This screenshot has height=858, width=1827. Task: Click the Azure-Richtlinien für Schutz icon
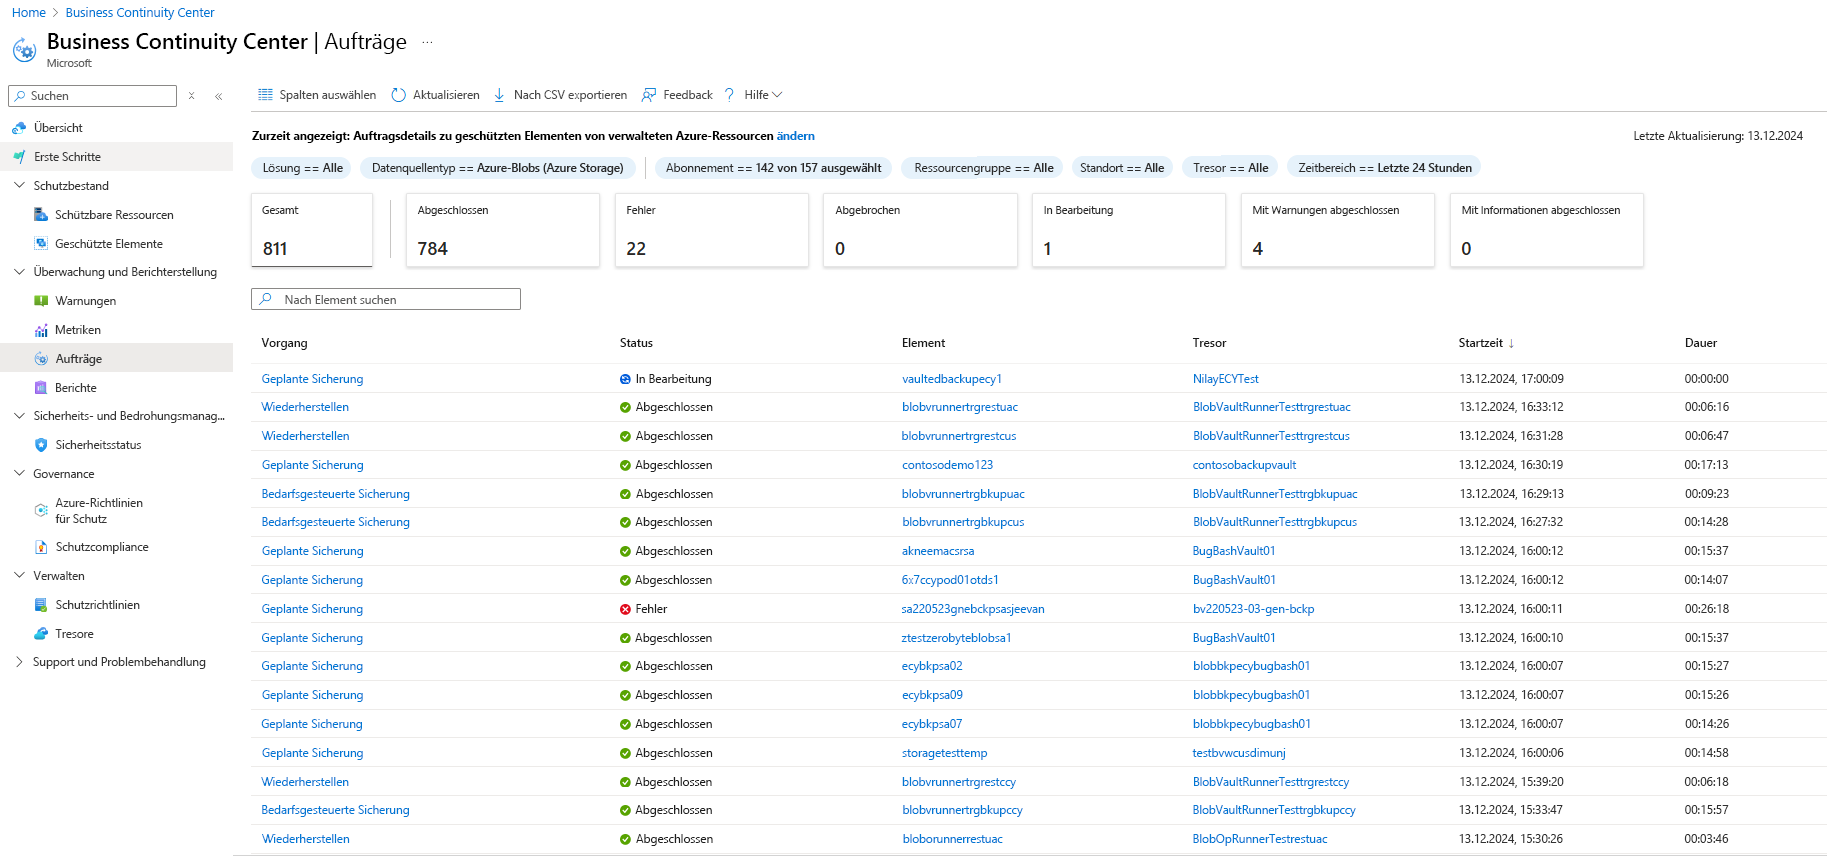tap(41, 510)
